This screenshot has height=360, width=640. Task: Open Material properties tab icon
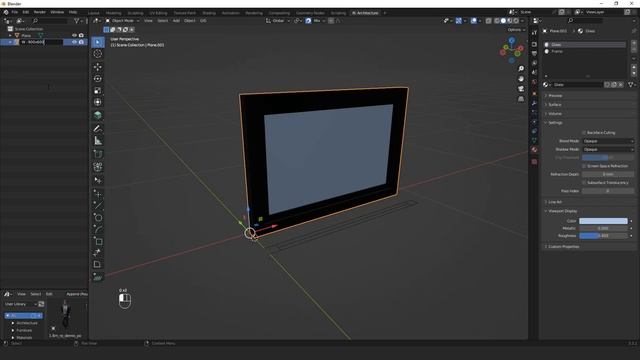[534, 150]
